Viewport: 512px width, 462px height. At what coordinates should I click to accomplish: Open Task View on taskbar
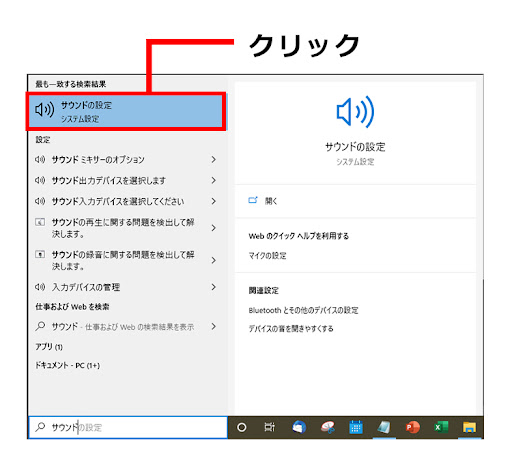pos(270,427)
